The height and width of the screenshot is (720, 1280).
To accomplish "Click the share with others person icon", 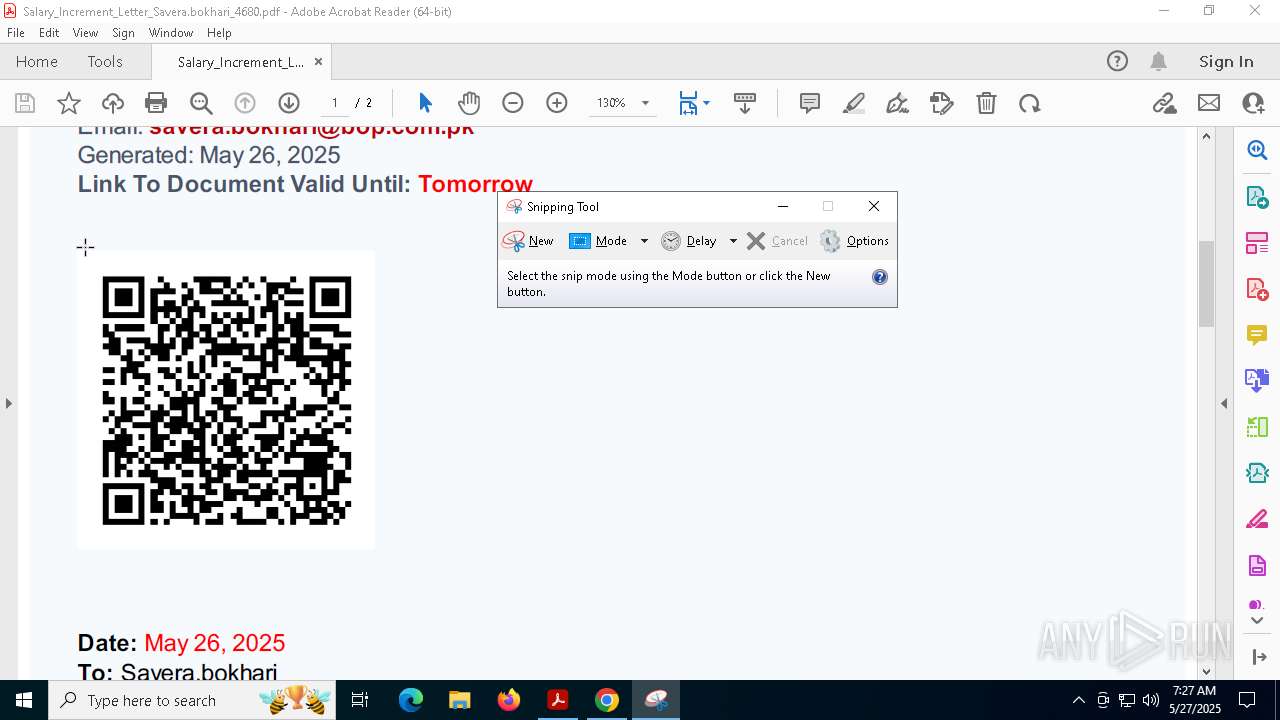I will (1253, 103).
